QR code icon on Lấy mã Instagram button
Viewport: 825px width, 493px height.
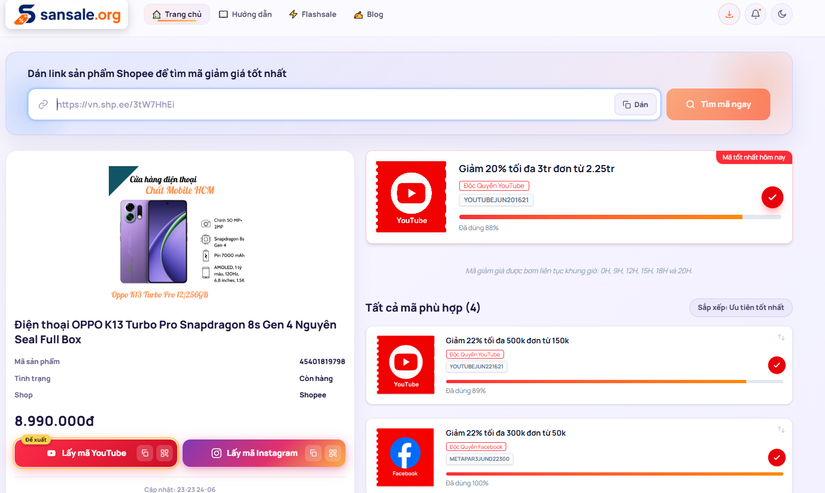[x=333, y=453]
